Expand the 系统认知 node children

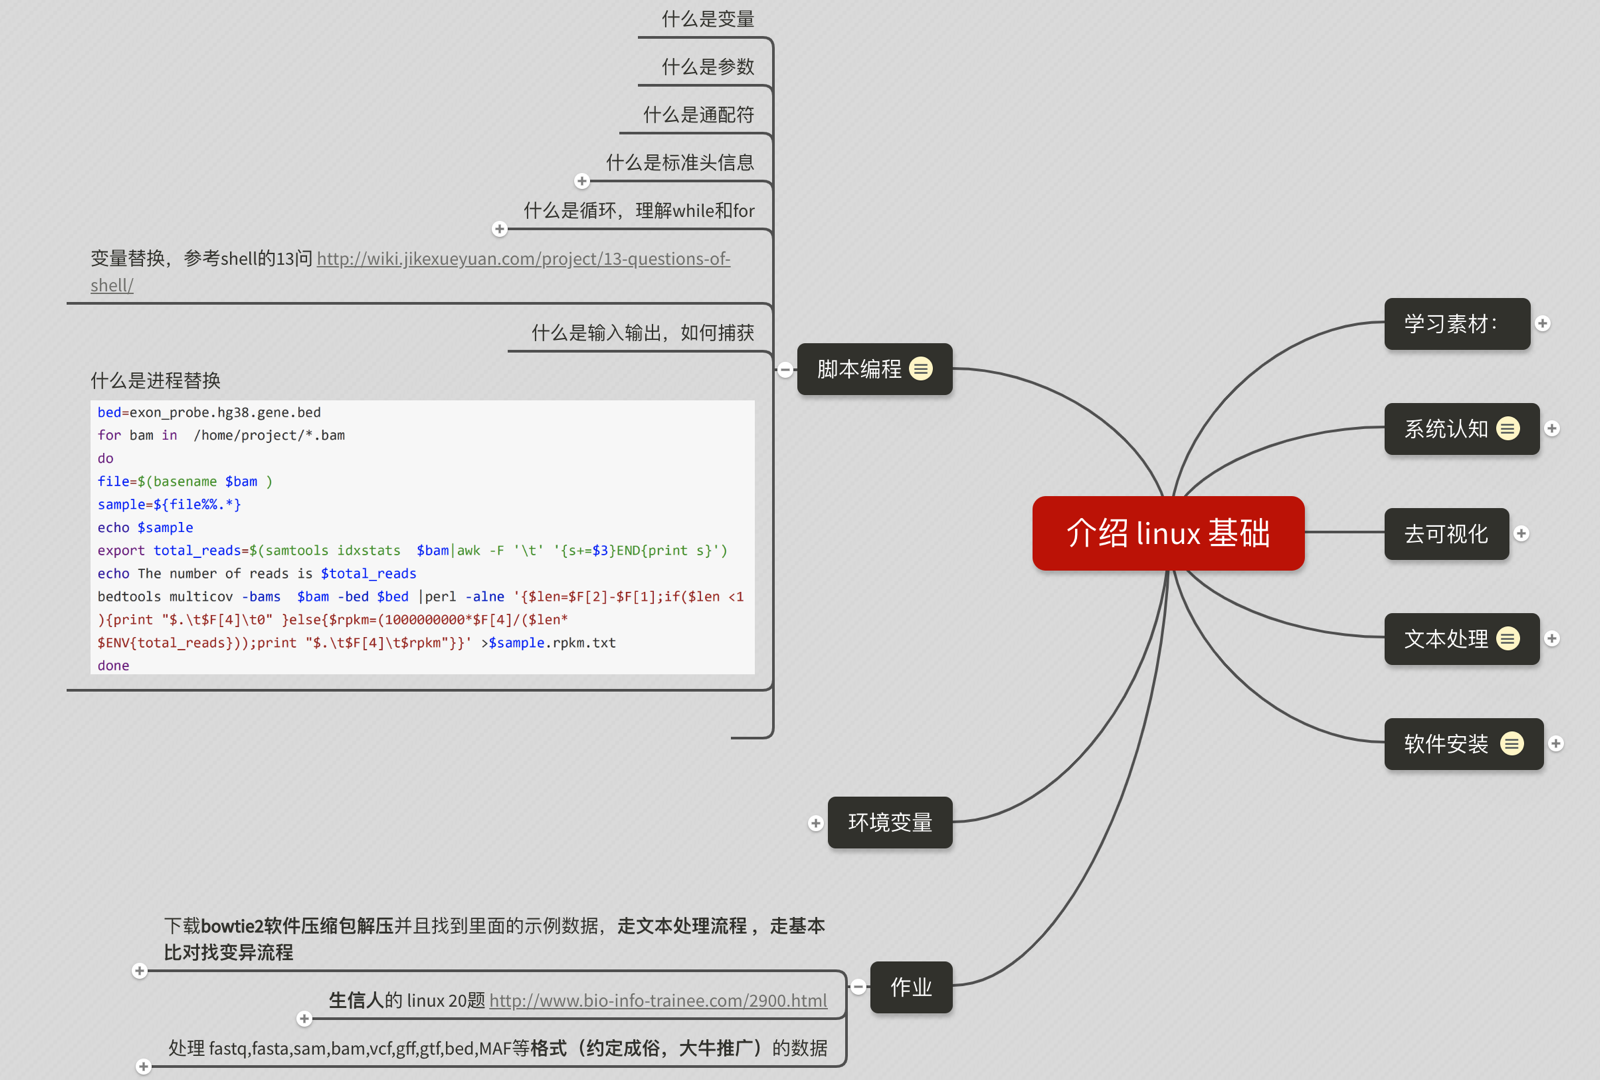point(1552,429)
